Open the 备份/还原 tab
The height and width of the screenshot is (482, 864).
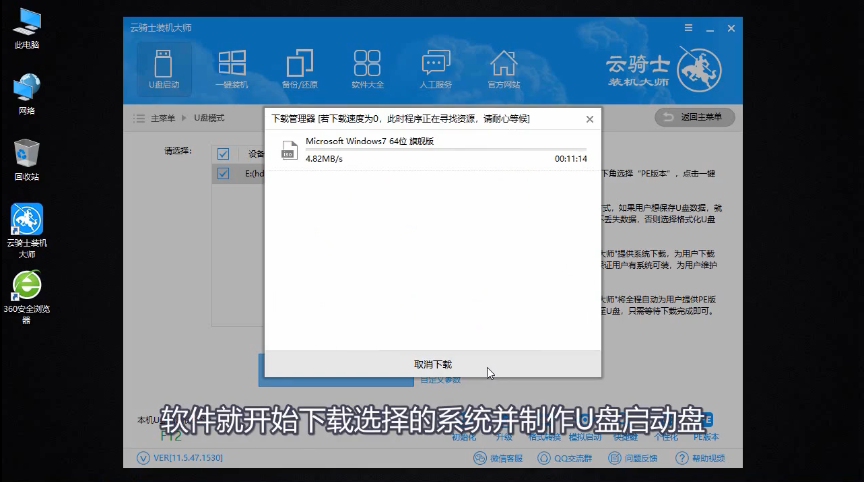(299, 69)
